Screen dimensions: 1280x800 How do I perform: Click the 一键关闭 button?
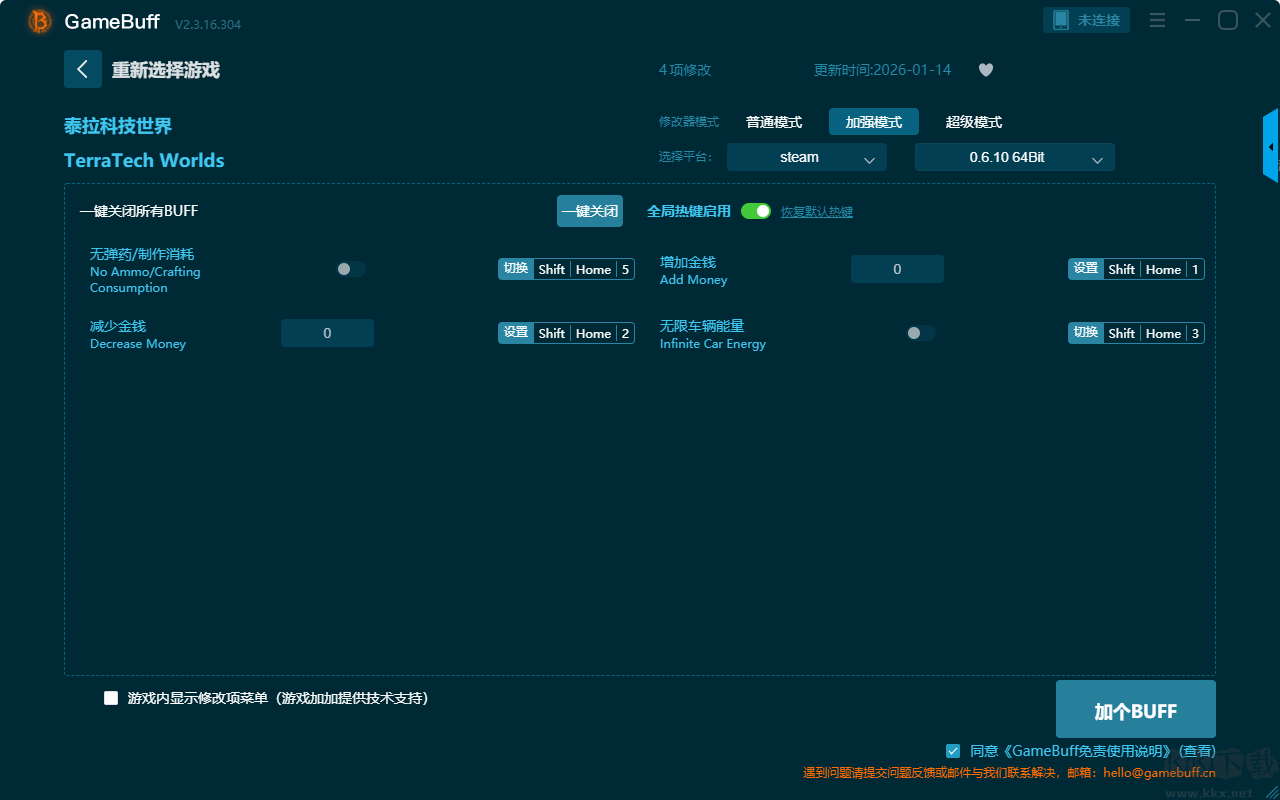[590, 211]
